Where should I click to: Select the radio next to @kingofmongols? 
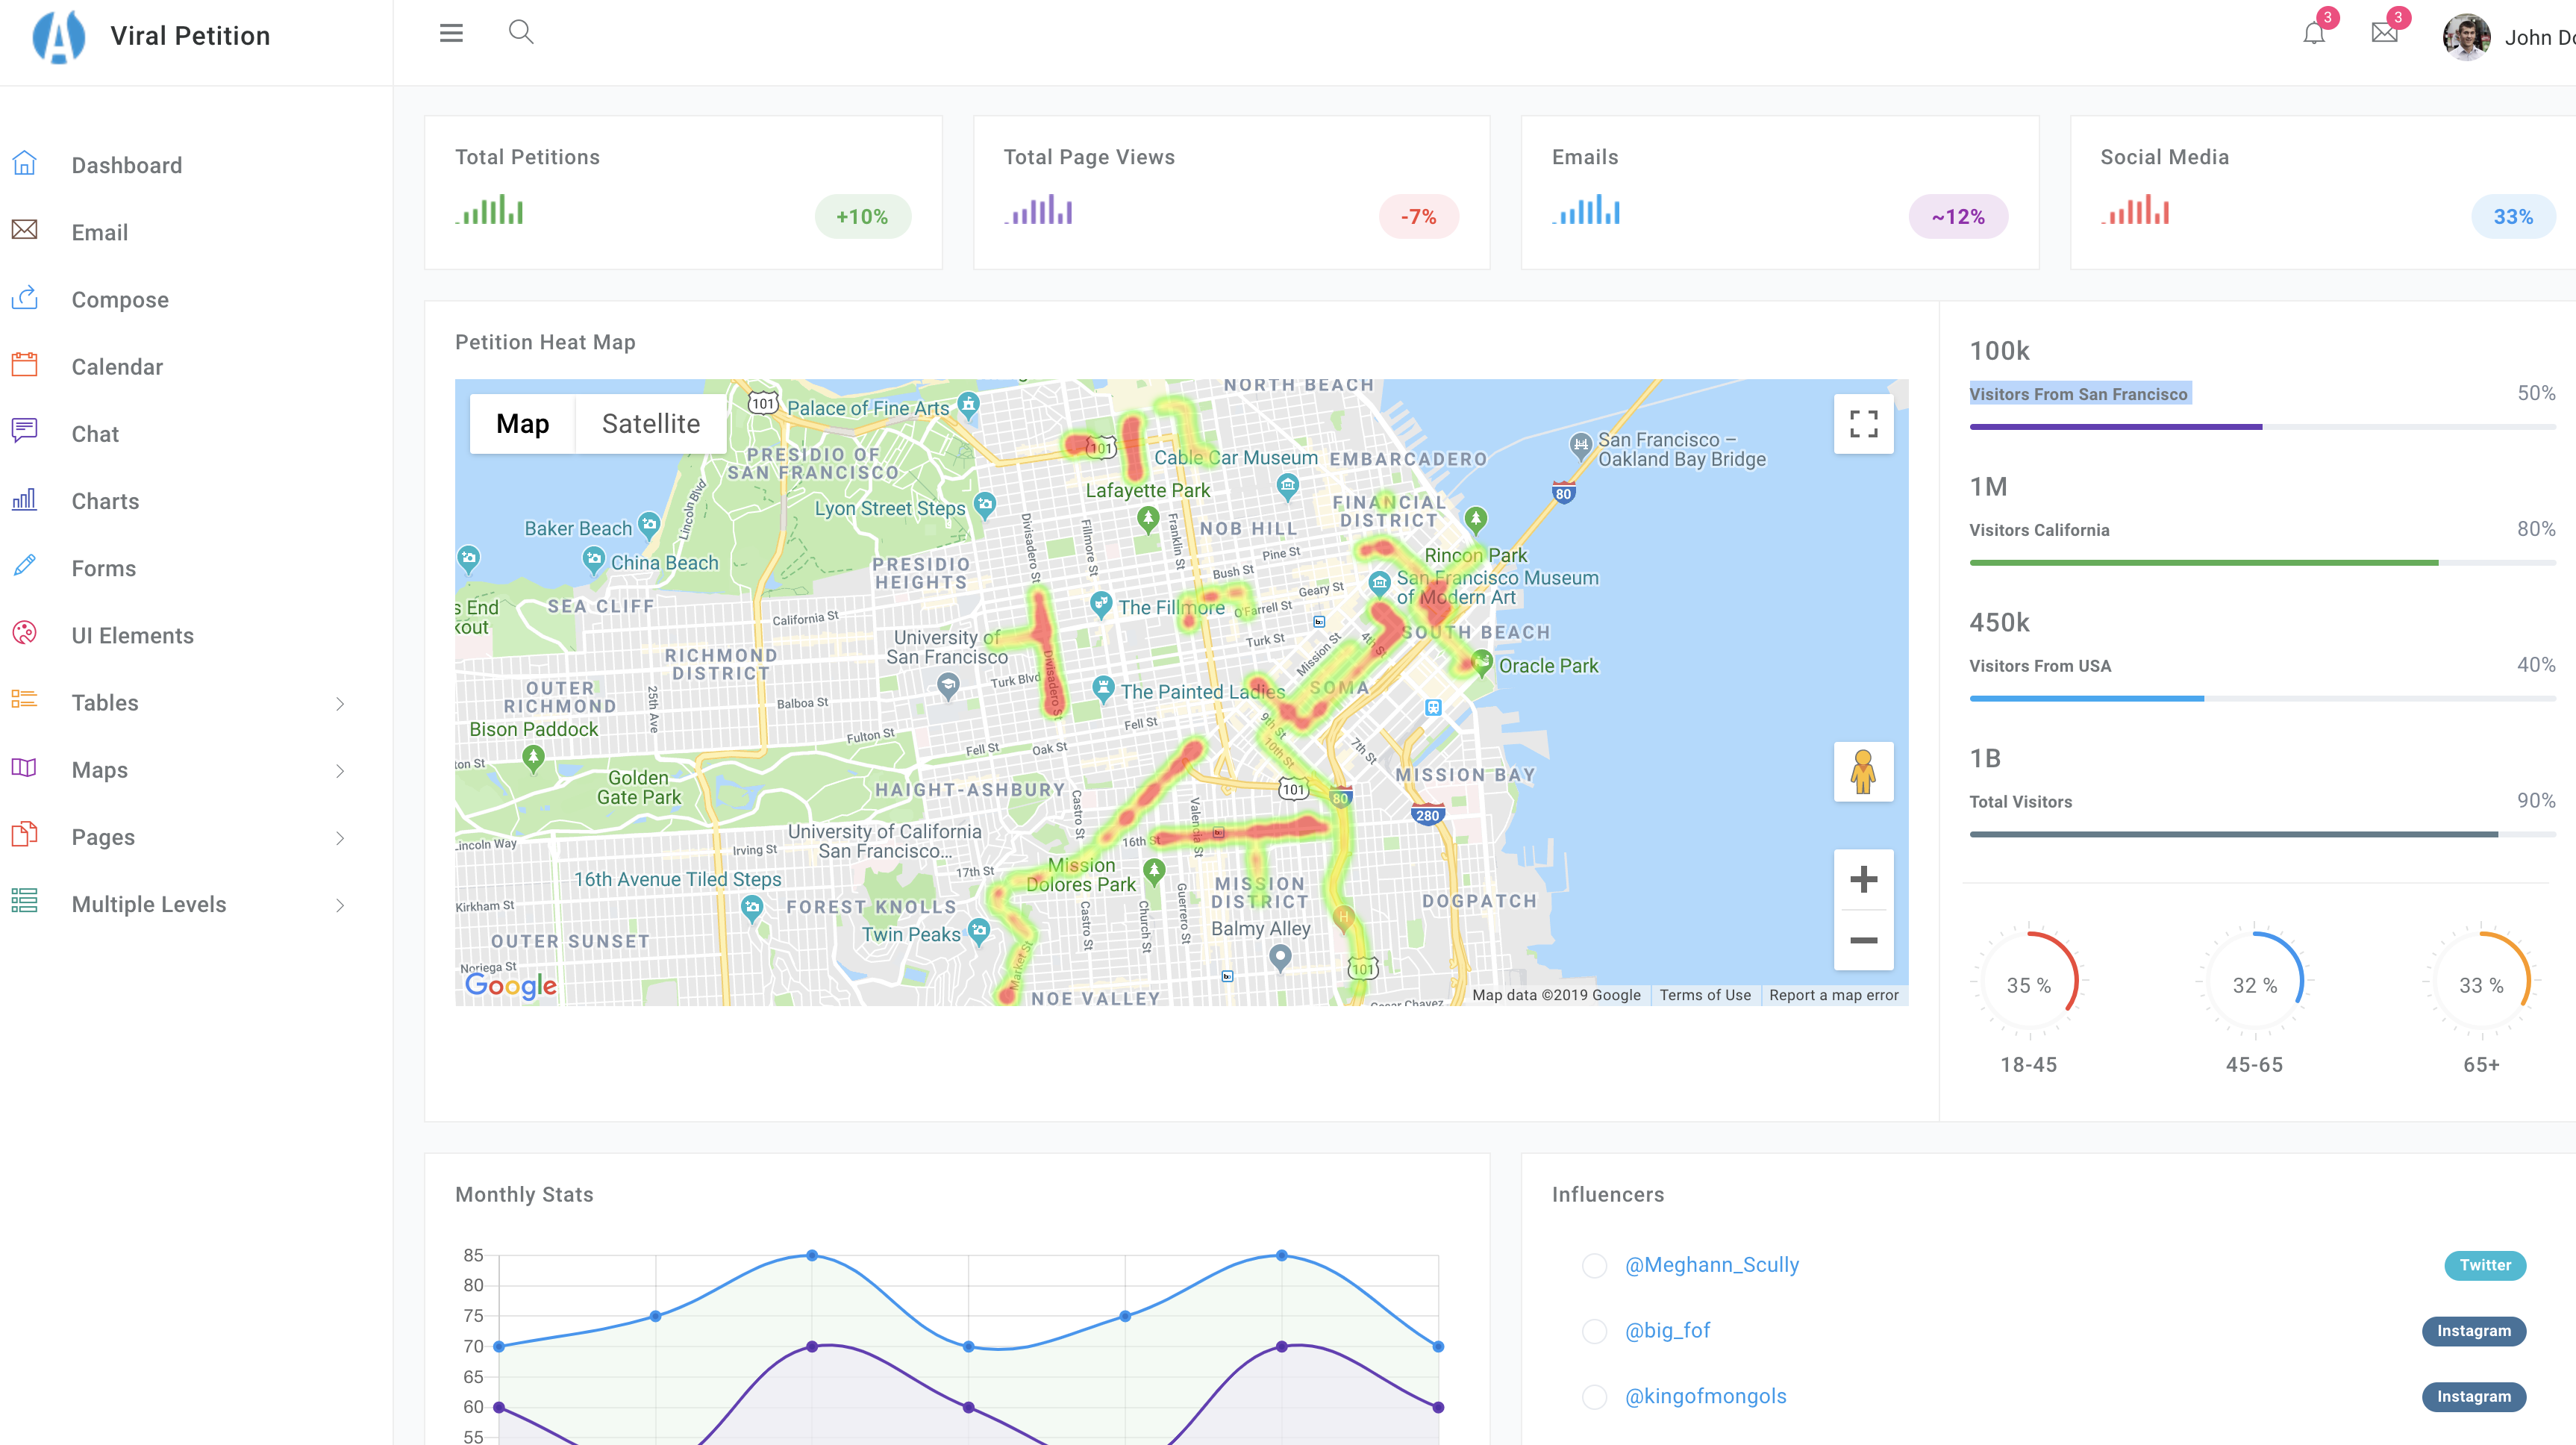tap(1594, 1397)
